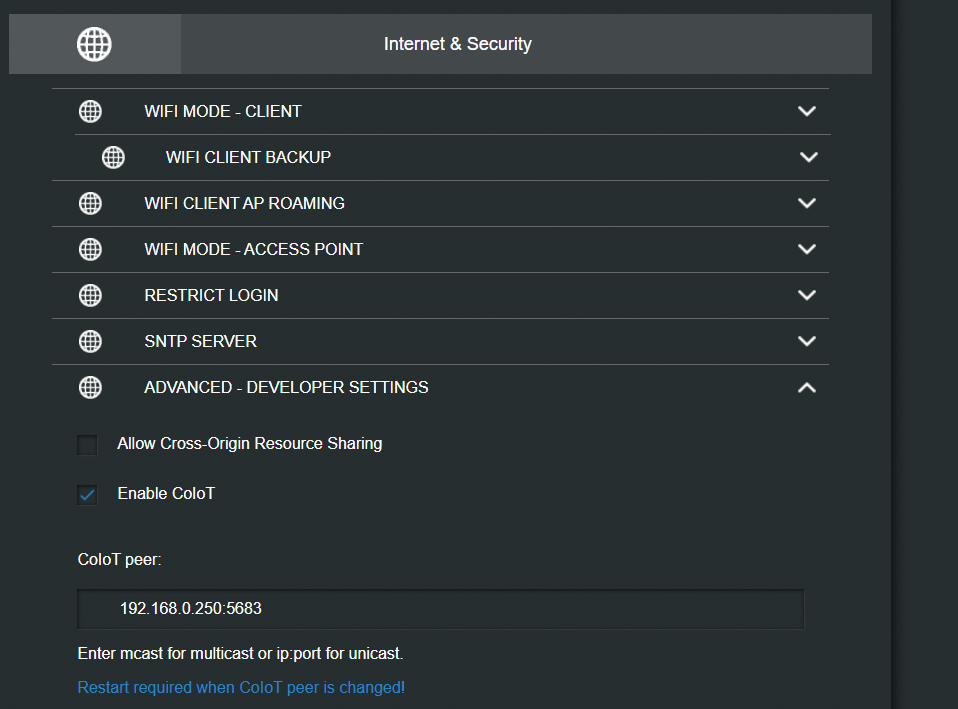This screenshot has width=958, height=709.
Task: Click the Enable CoIoT label text
Action: pos(166,493)
